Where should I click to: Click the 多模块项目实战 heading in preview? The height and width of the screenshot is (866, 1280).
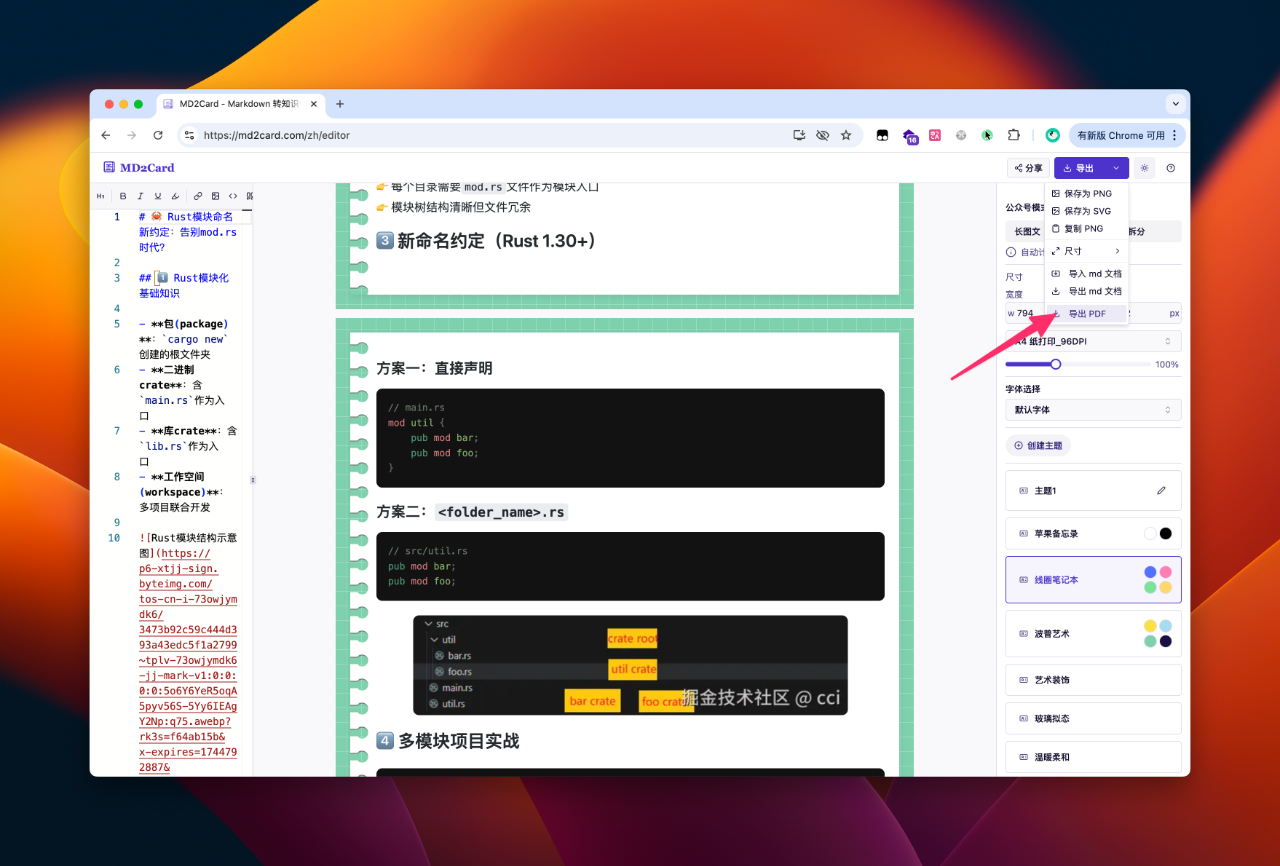click(x=448, y=741)
